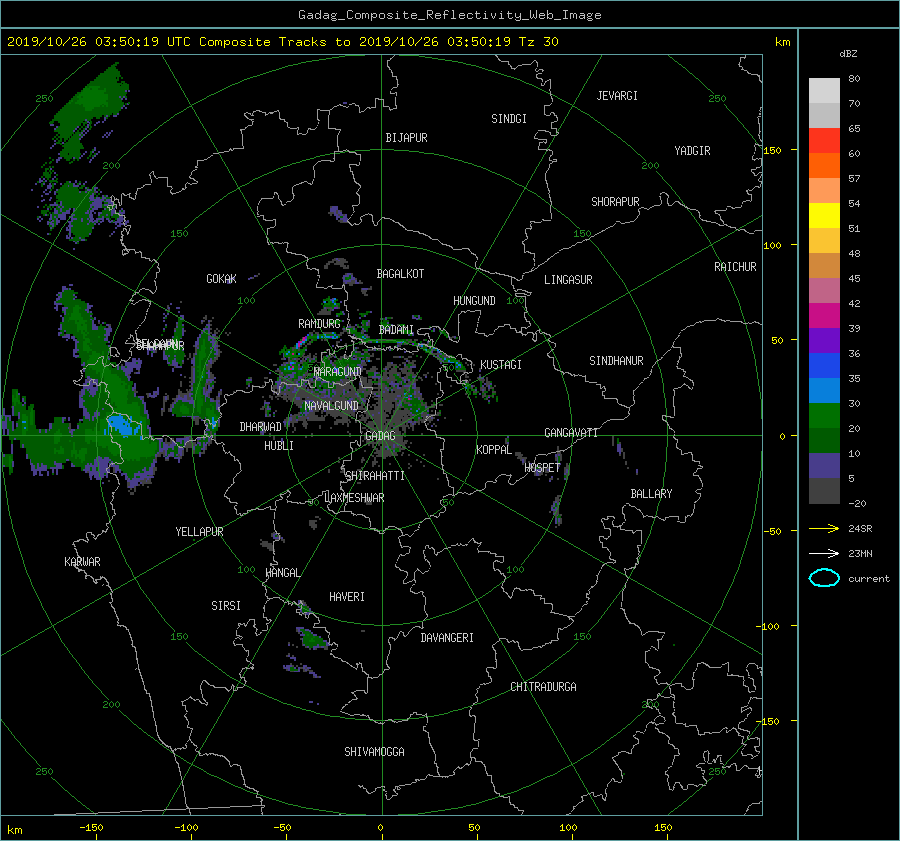Click the green 30 dBZ color swatch
Screen dimensions: 900x841
(824, 416)
